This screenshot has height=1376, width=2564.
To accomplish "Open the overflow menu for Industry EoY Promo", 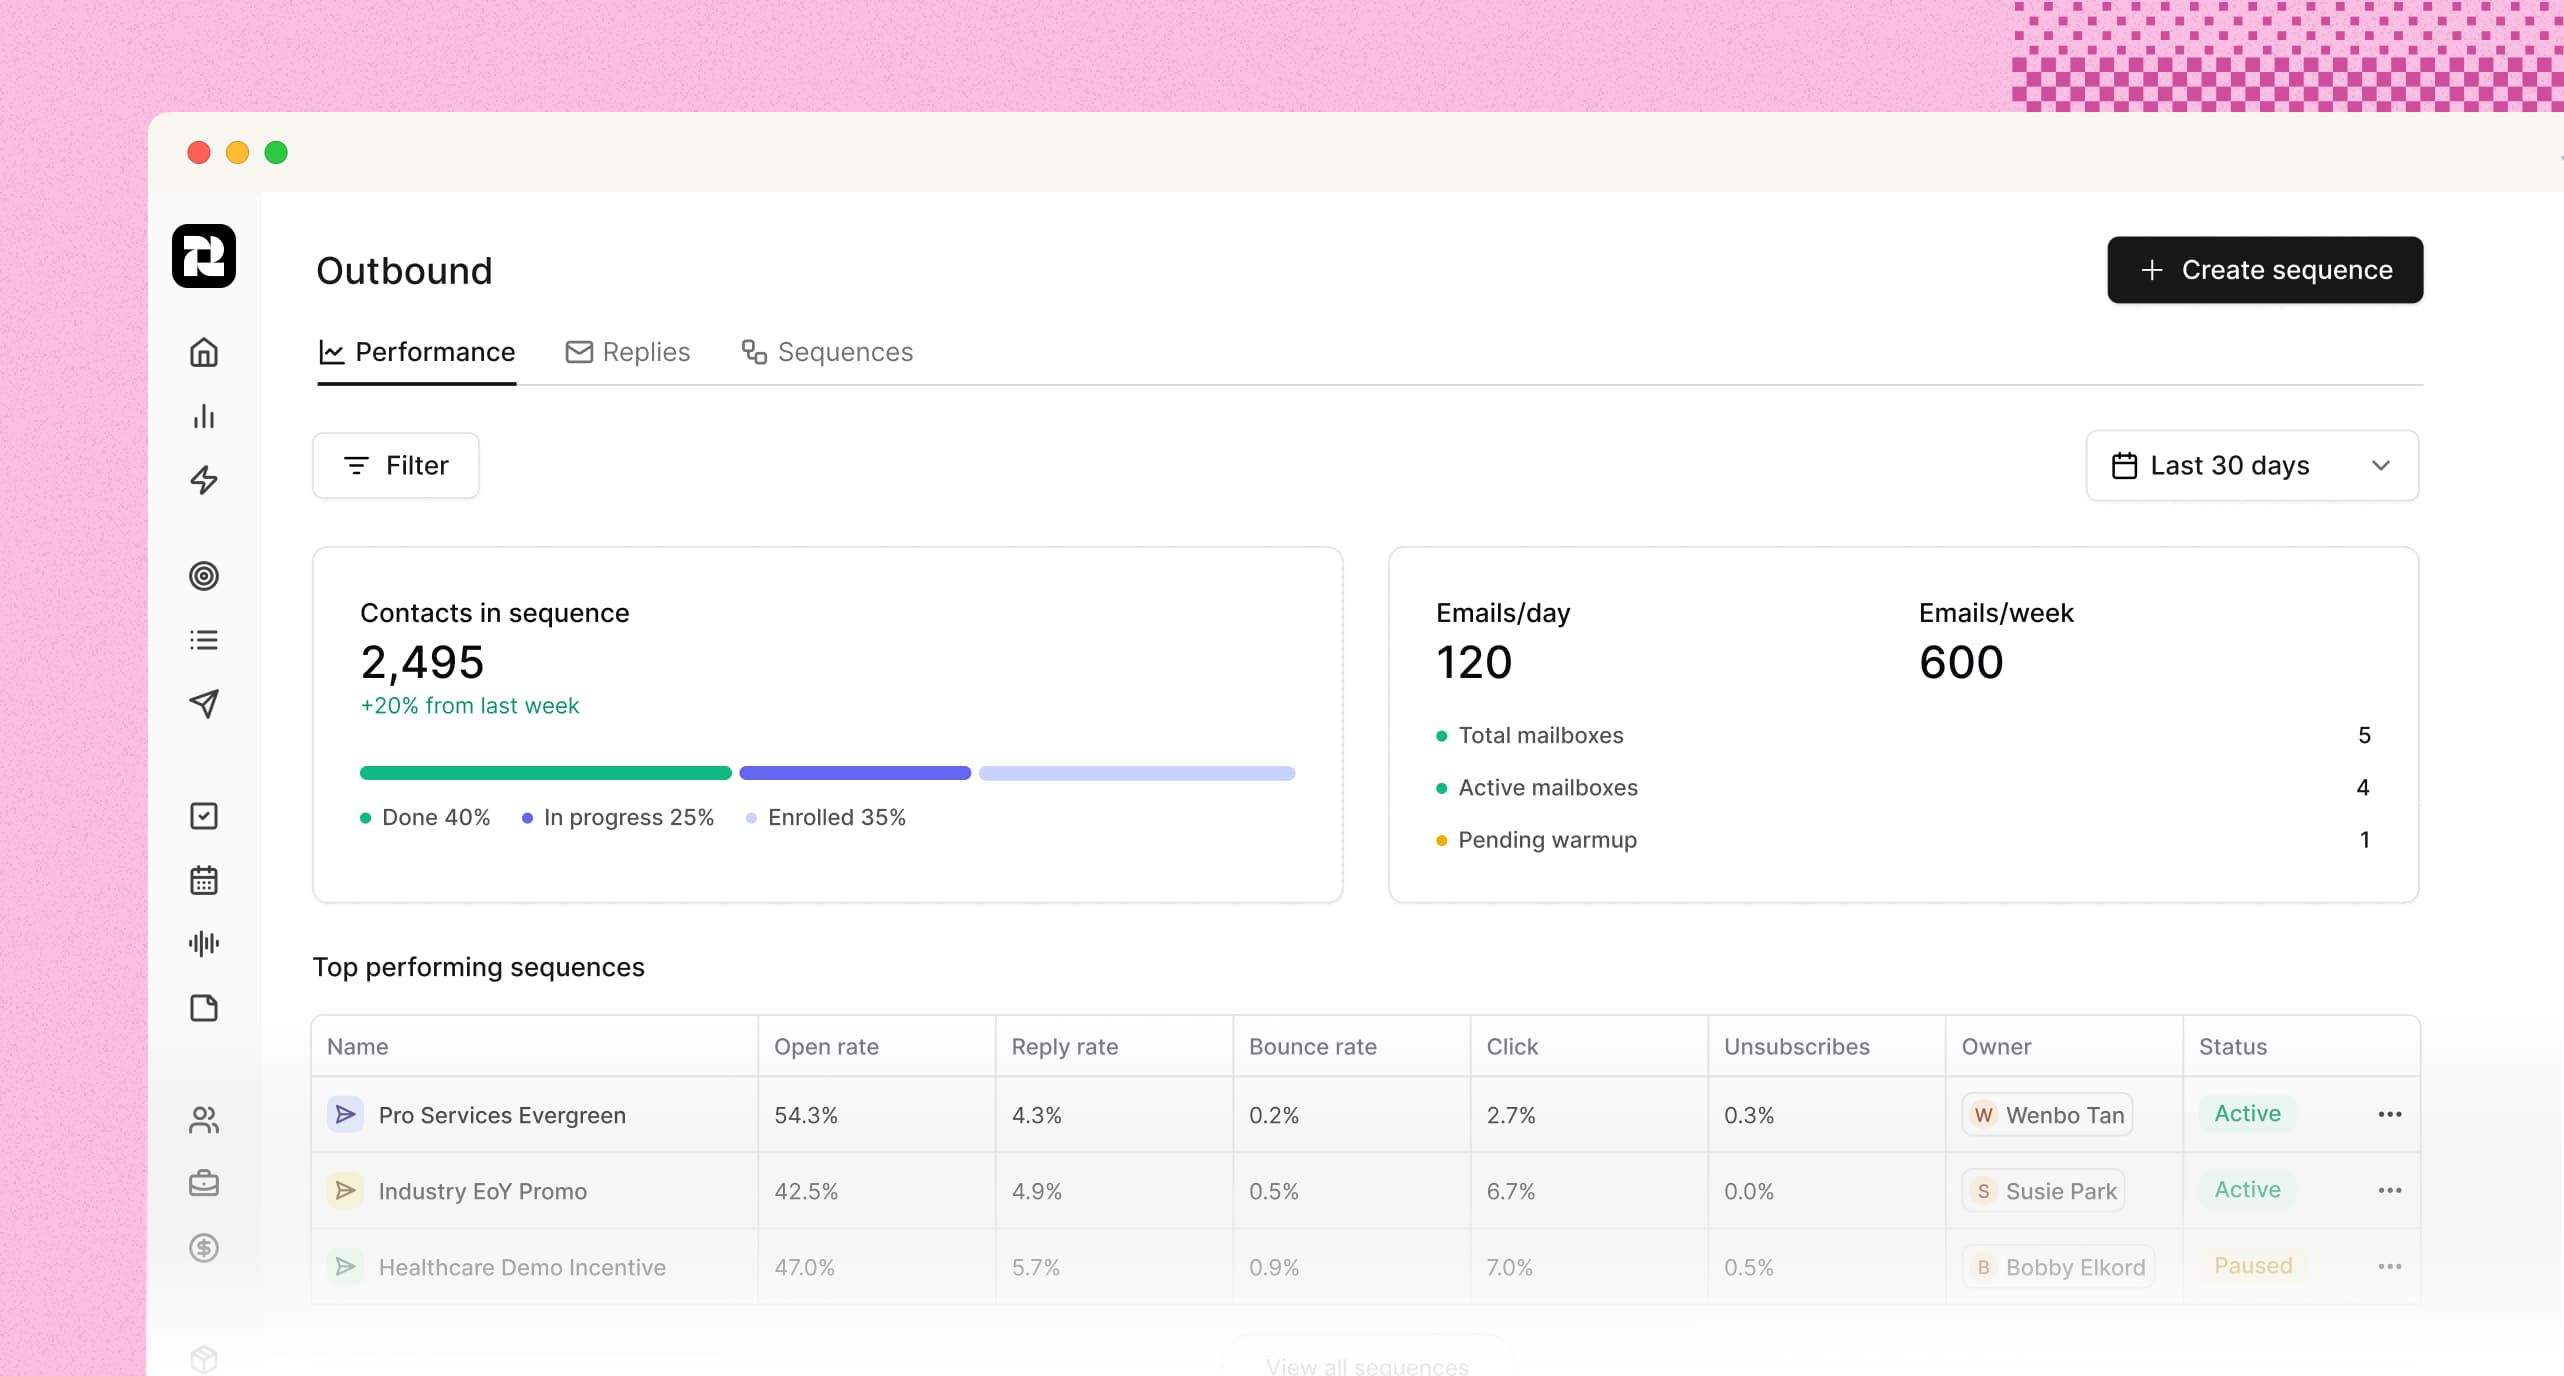I will pos(2390,1190).
